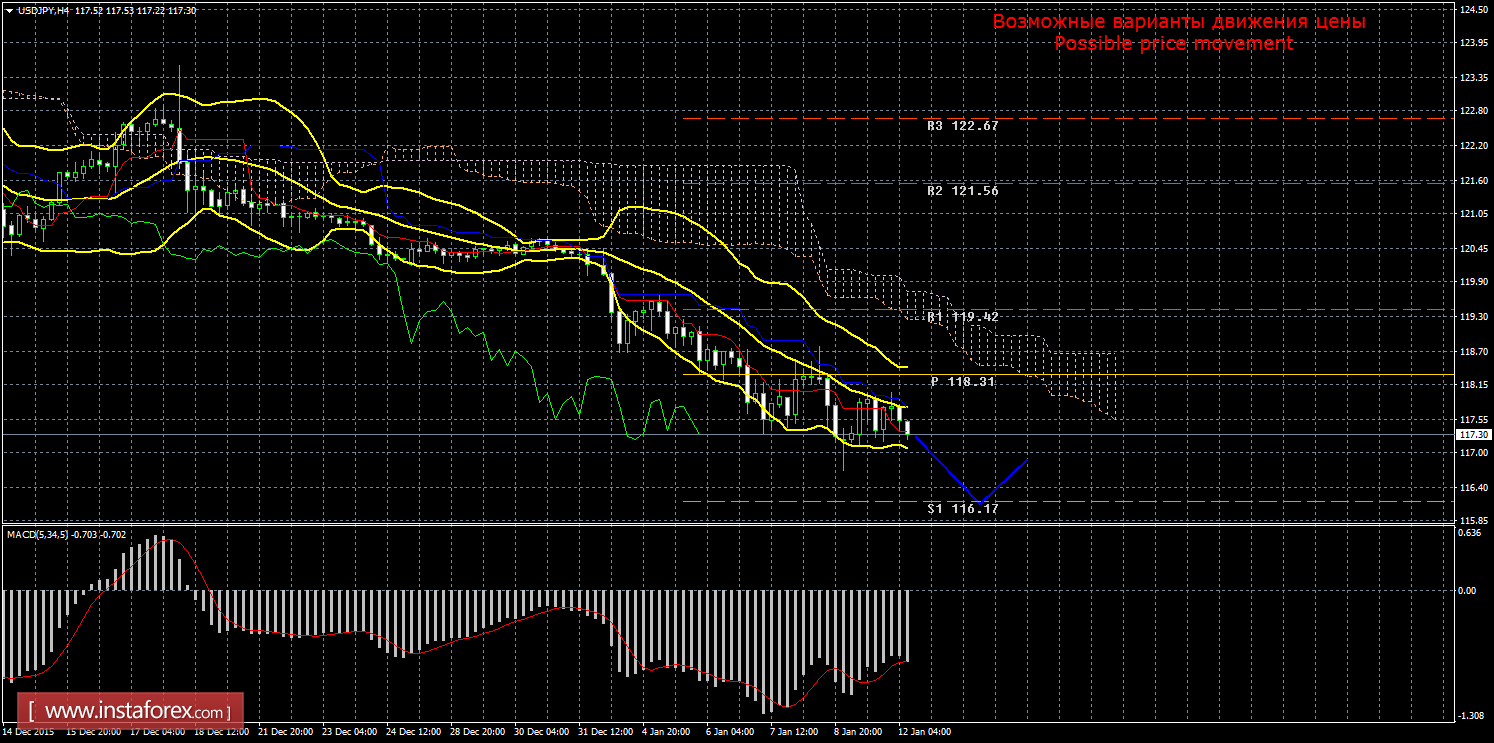Click the R1 119.42 pivot label
The height and width of the screenshot is (743, 1494).
[x=962, y=316]
